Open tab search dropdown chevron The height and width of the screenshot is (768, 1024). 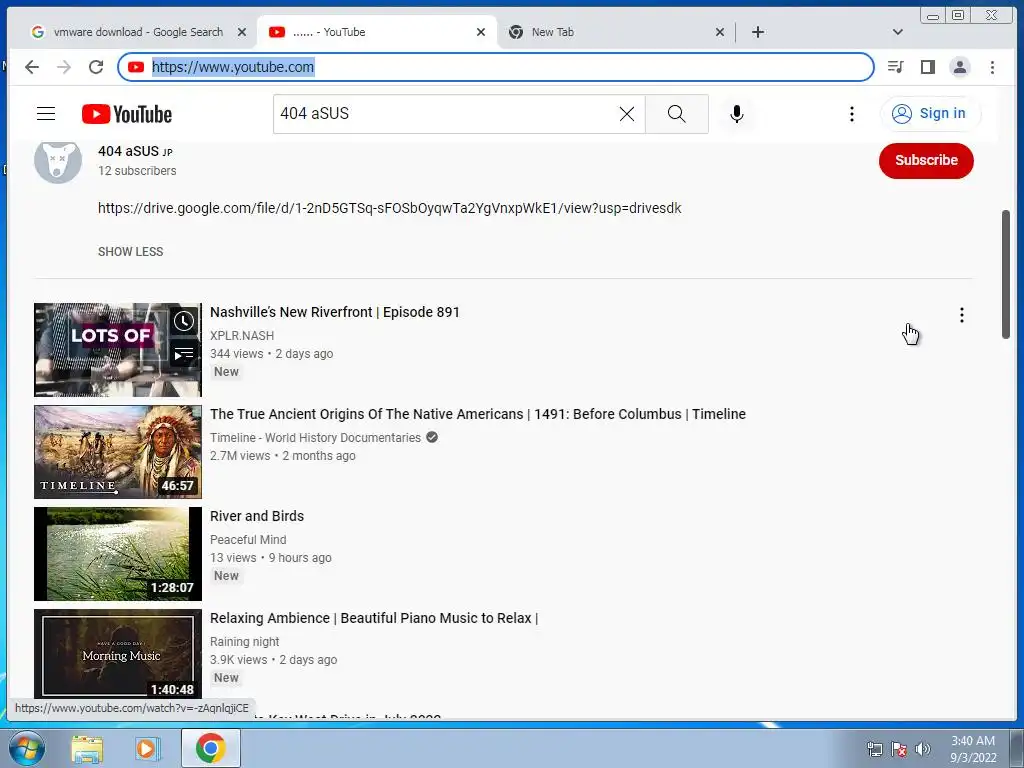[x=897, y=32]
